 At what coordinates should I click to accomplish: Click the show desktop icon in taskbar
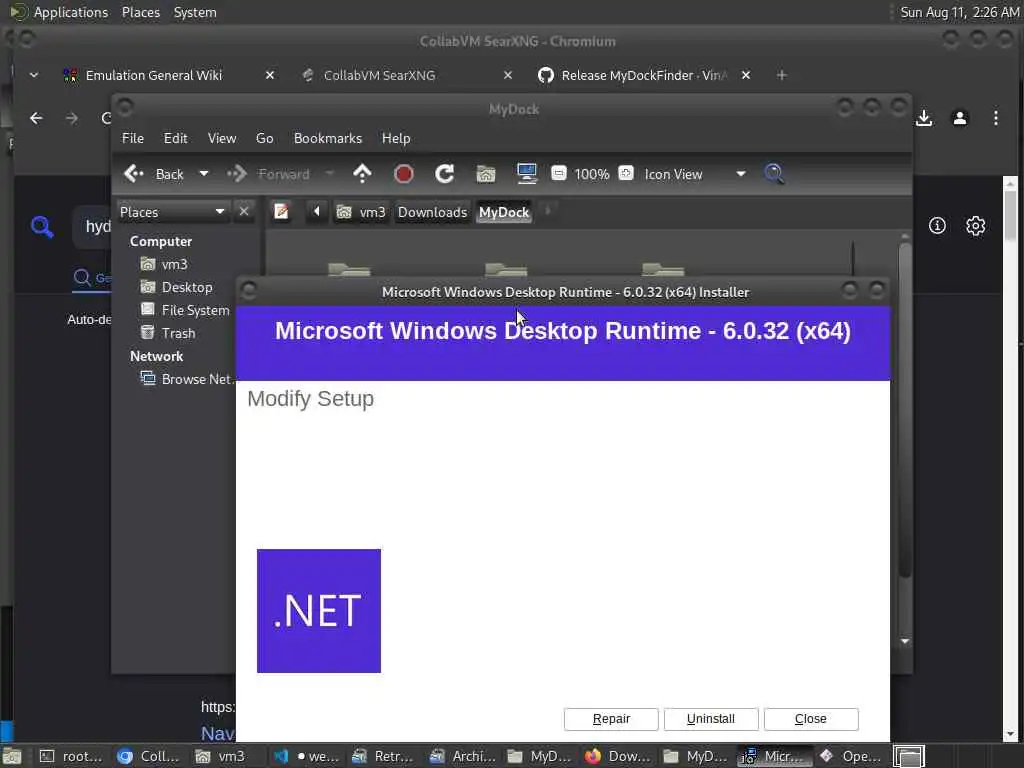point(12,756)
